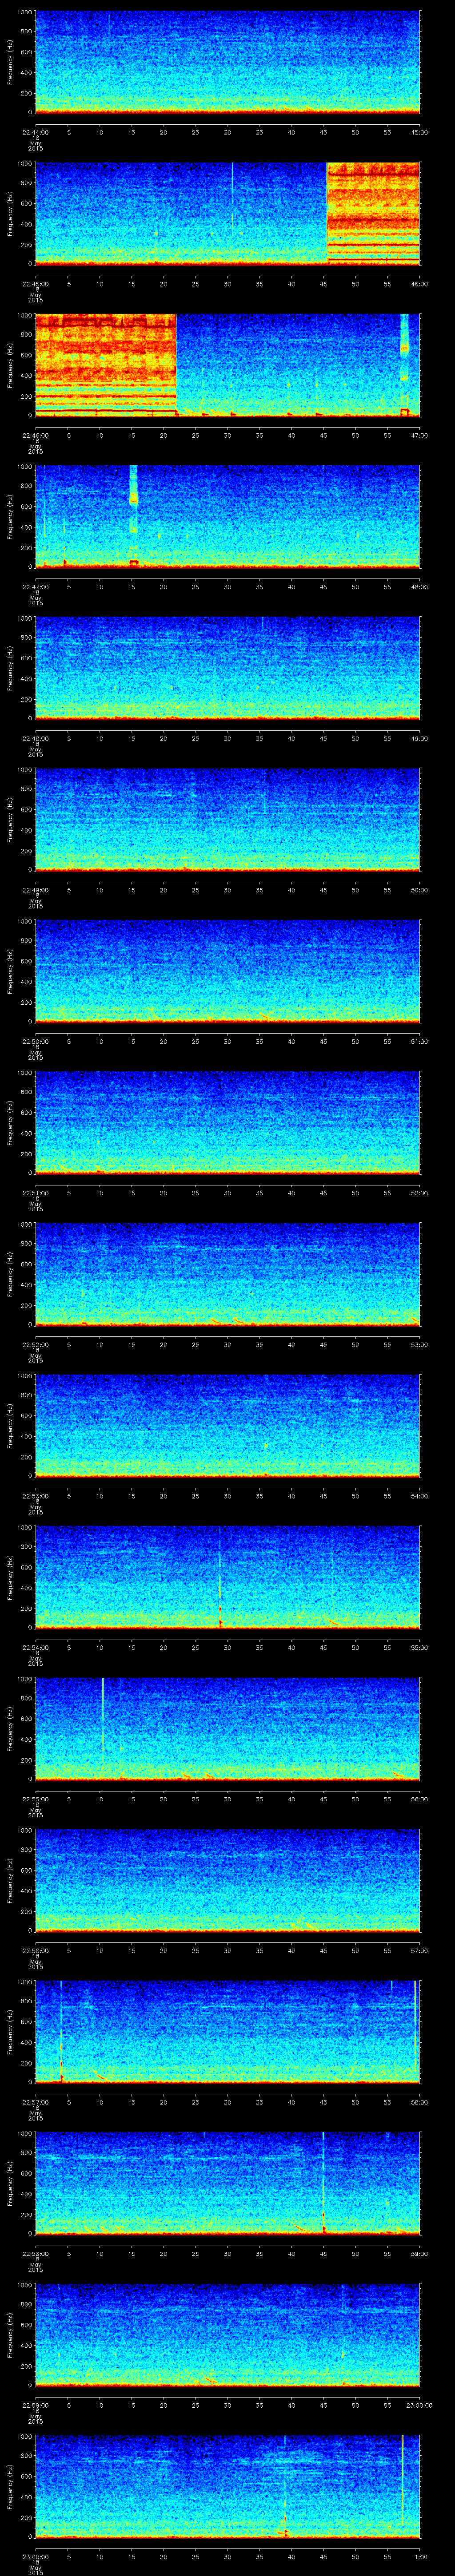Click the 22:49:00 start time label
Image resolution: width=455 pixels, height=2576 pixels.
35,890
